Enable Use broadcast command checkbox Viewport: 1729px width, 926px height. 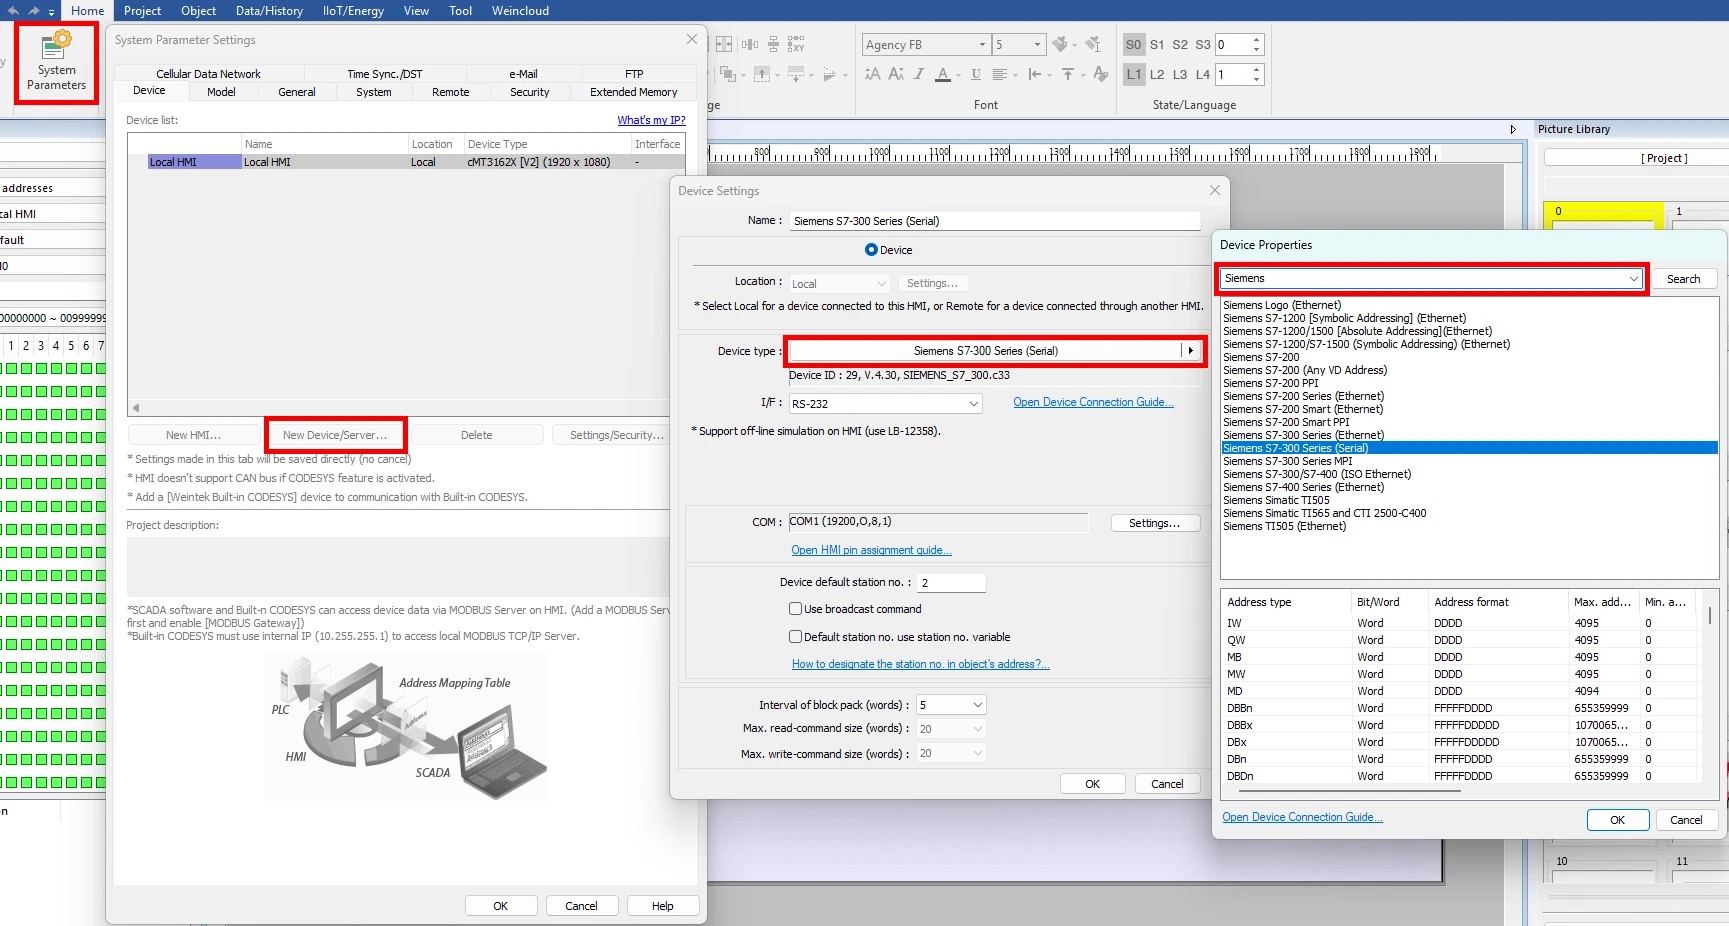pos(796,609)
